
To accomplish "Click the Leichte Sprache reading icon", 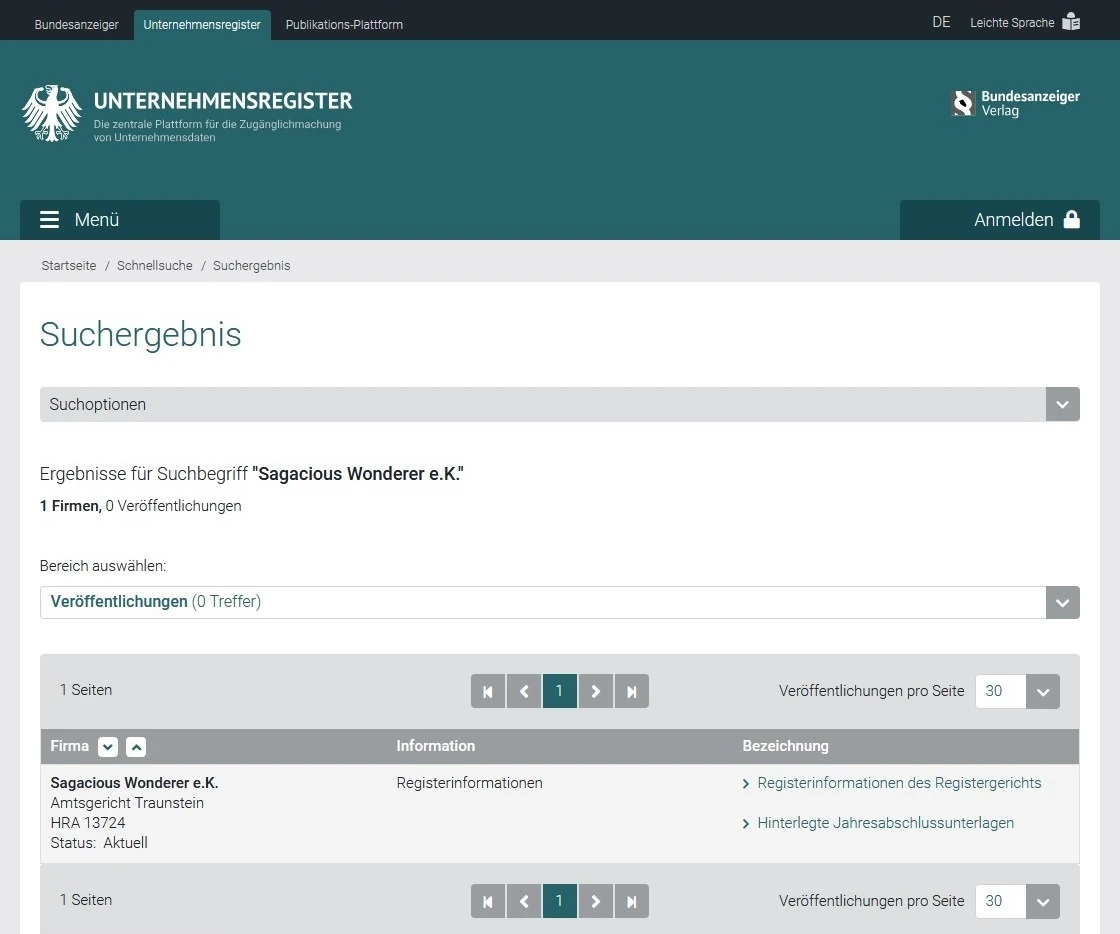I will 1071,22.
